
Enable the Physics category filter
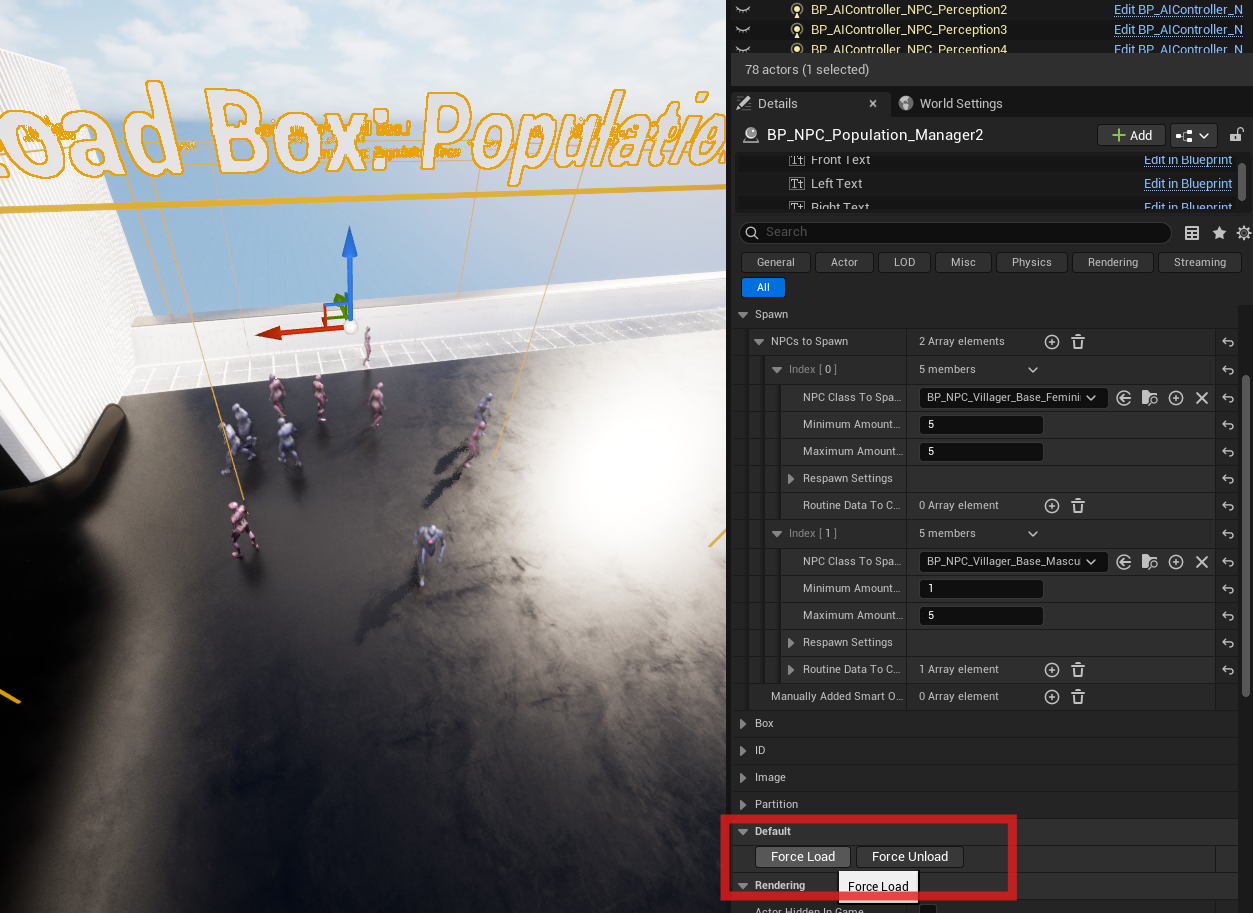coord(1031,262)
